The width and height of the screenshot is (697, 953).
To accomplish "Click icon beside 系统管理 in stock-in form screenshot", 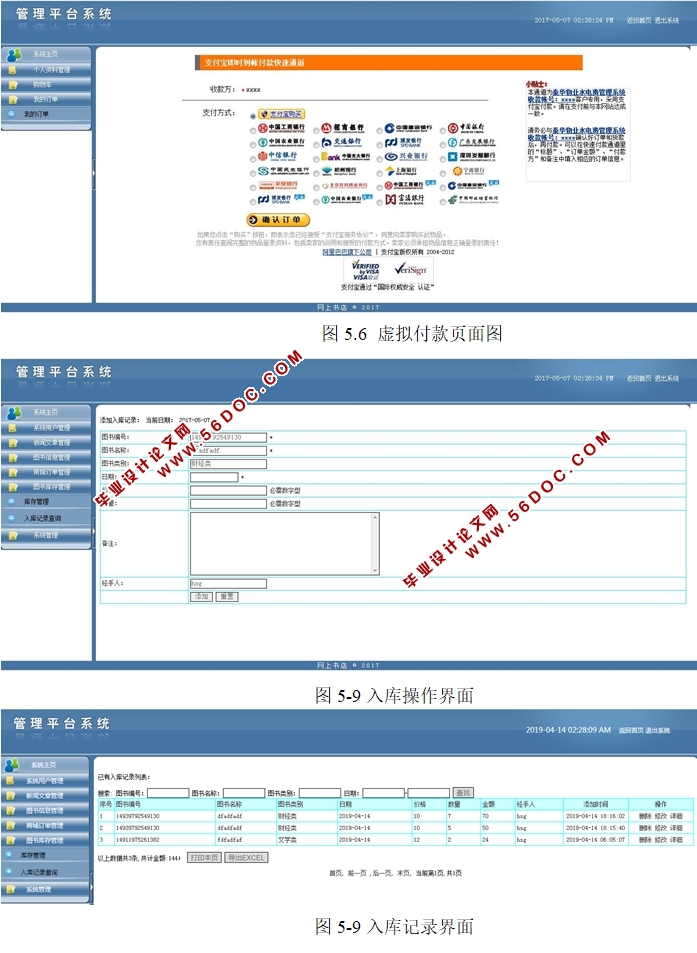I will coord(13,536).
